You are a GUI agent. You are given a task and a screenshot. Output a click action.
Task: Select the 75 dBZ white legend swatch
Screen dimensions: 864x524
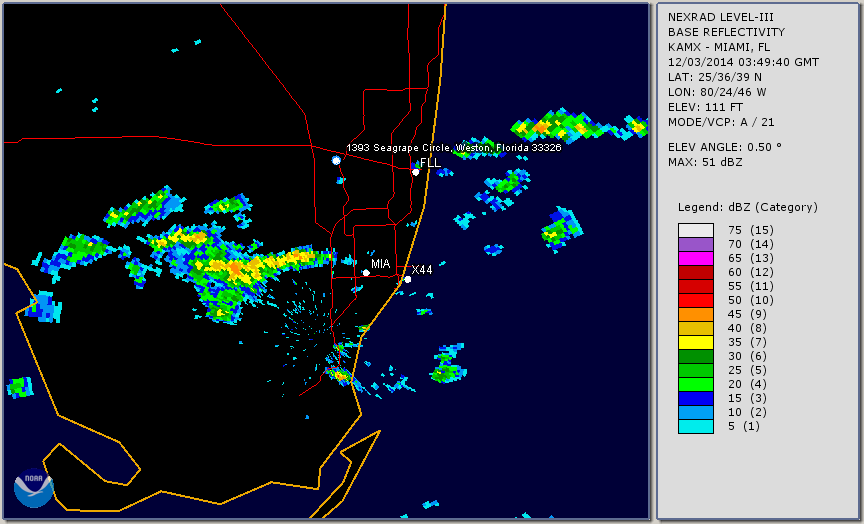pos(696,230)
